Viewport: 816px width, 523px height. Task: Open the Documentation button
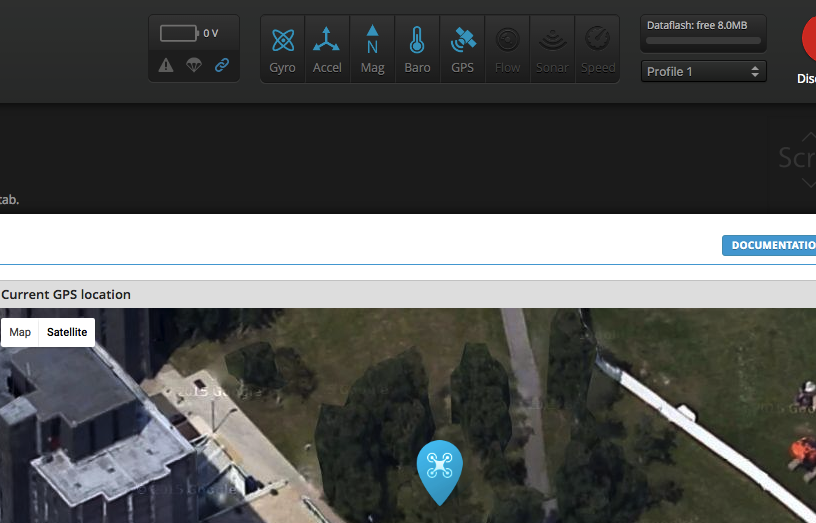(769, 245)
